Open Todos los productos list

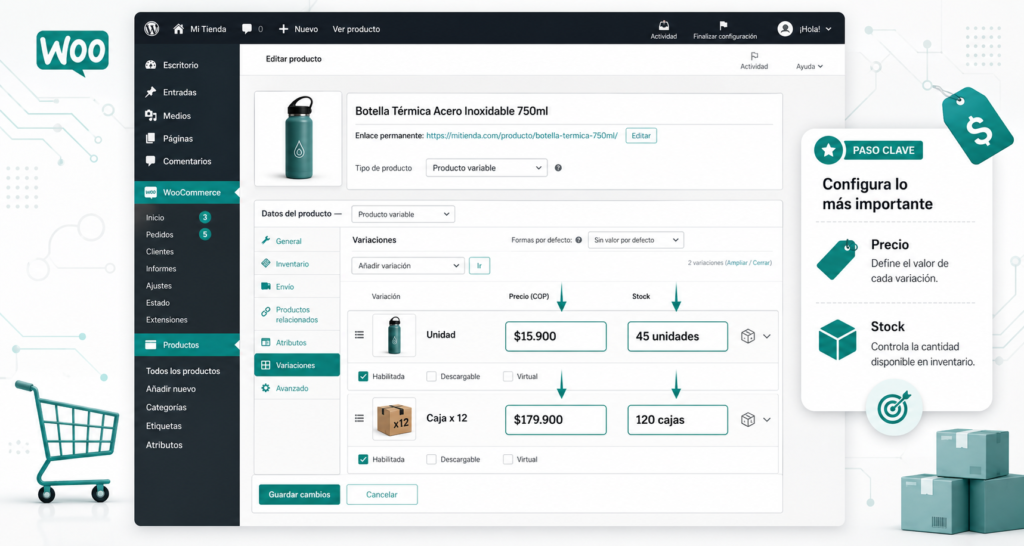183,371
